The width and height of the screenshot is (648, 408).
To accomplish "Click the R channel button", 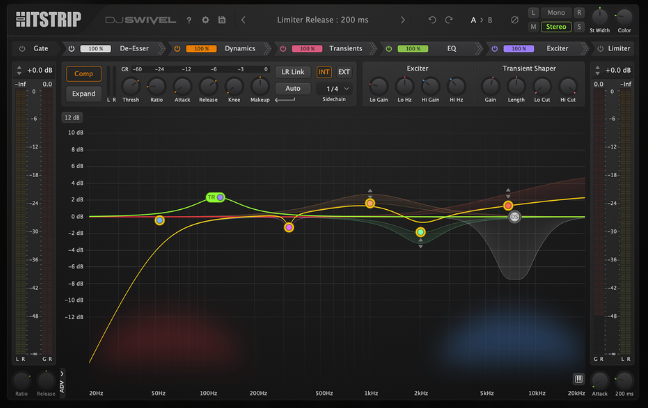I will [x=579, y=13].
